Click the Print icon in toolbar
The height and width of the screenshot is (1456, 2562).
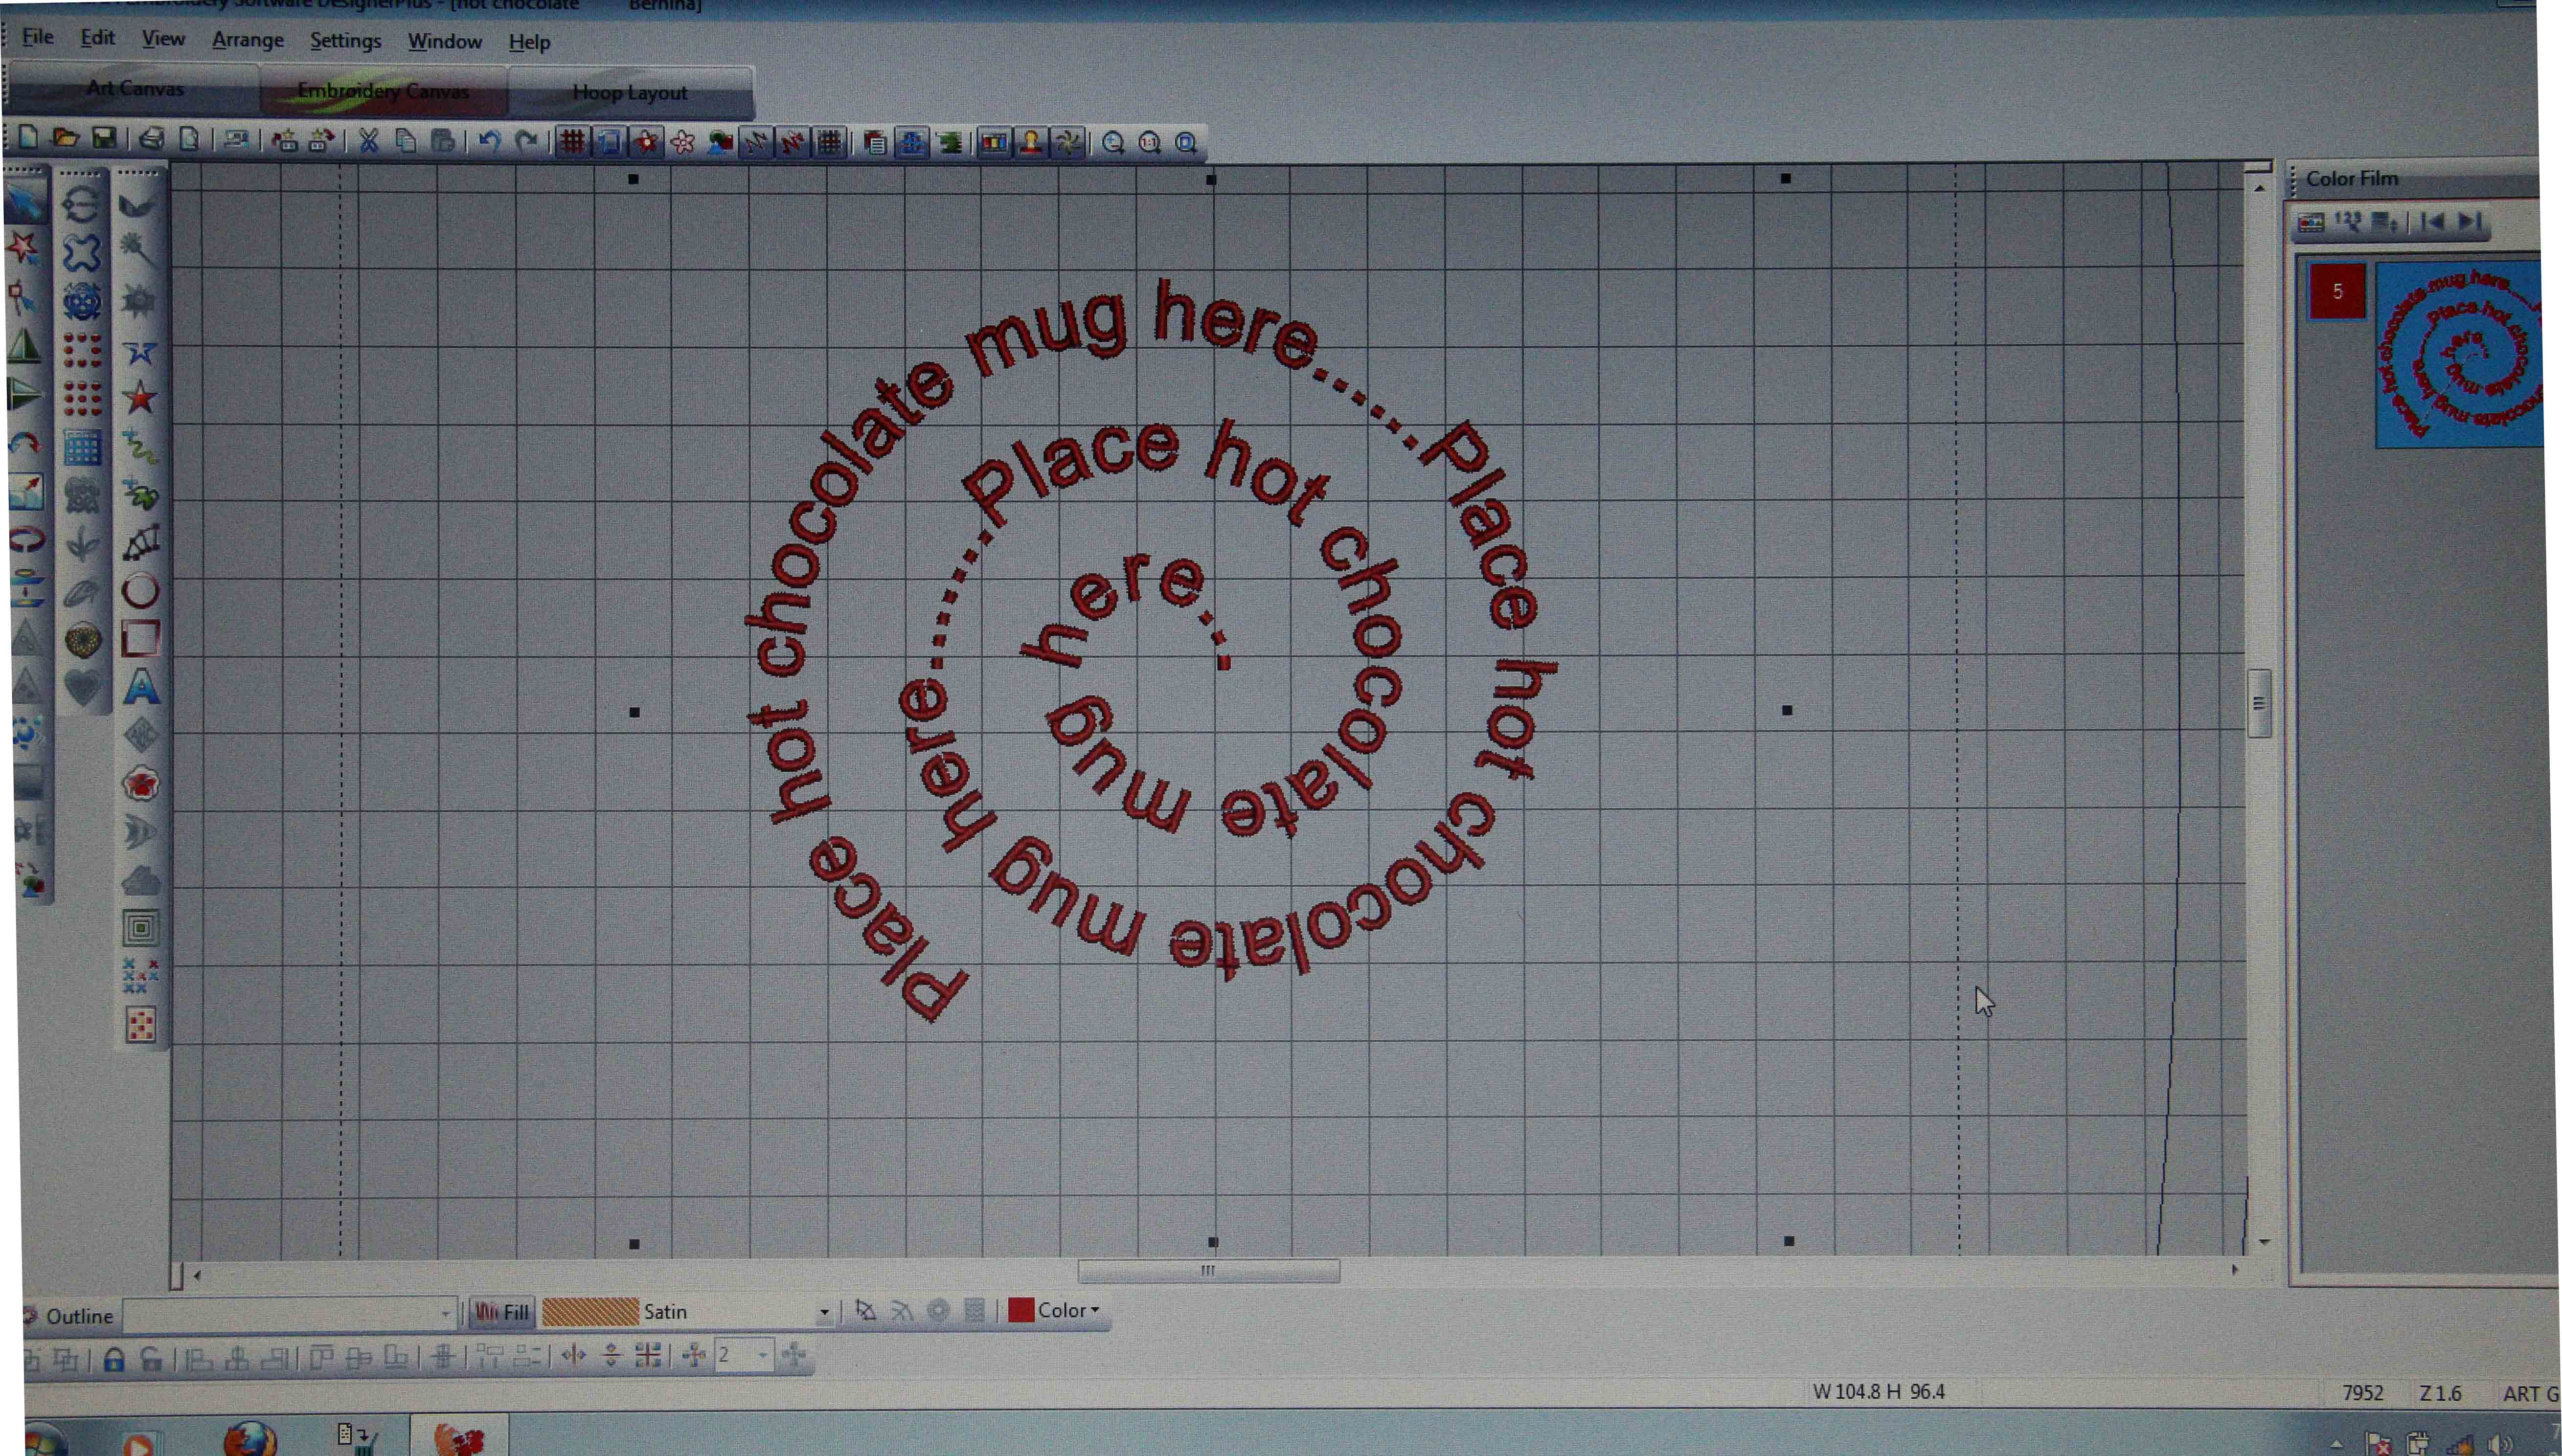pos(151,139)
